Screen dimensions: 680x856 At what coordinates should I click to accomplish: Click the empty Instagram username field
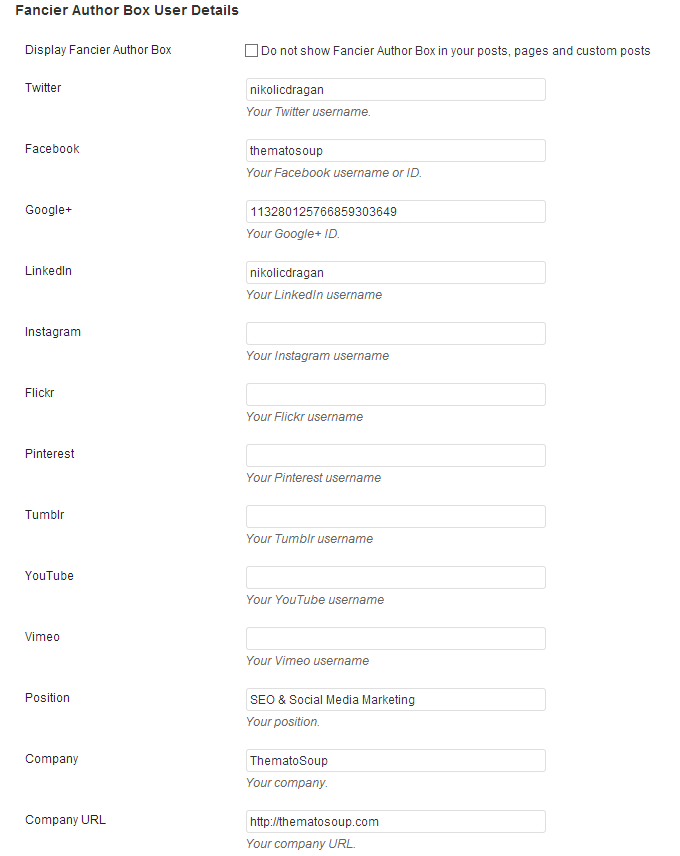click(x=395, y=334)
